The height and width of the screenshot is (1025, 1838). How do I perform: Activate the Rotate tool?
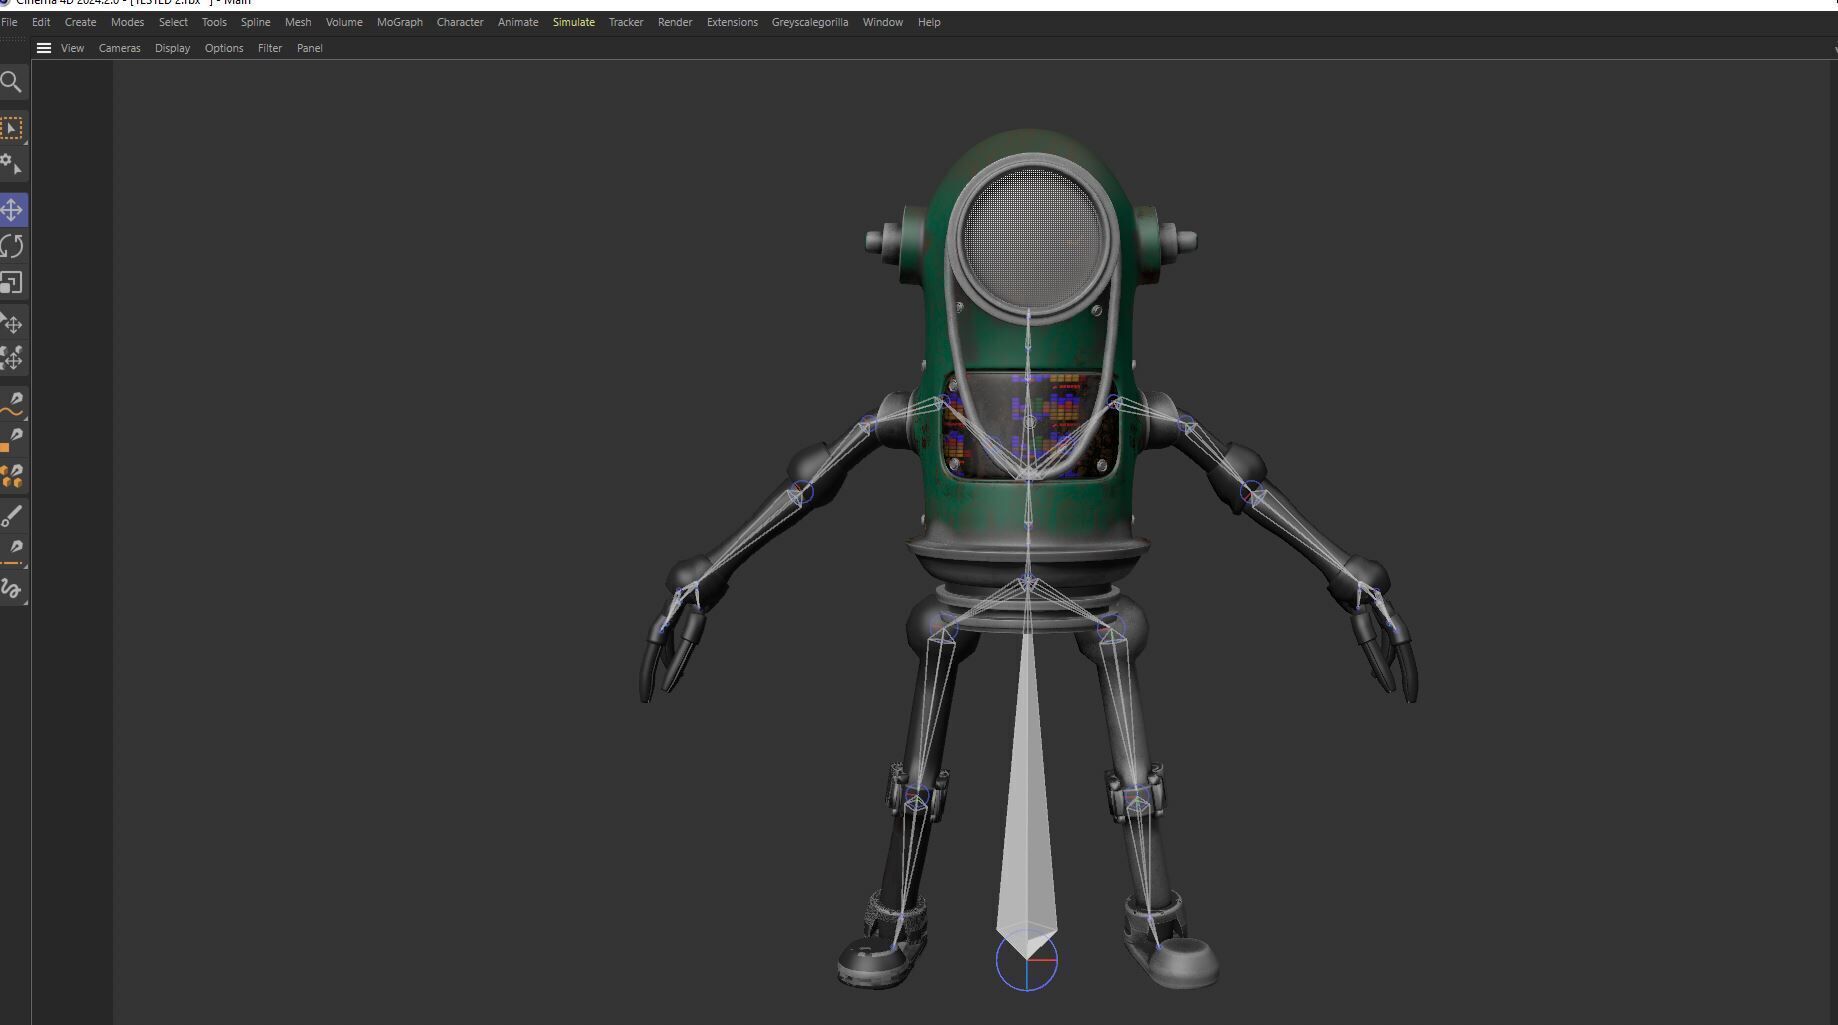pyautogui.click(x=12, y=246)
